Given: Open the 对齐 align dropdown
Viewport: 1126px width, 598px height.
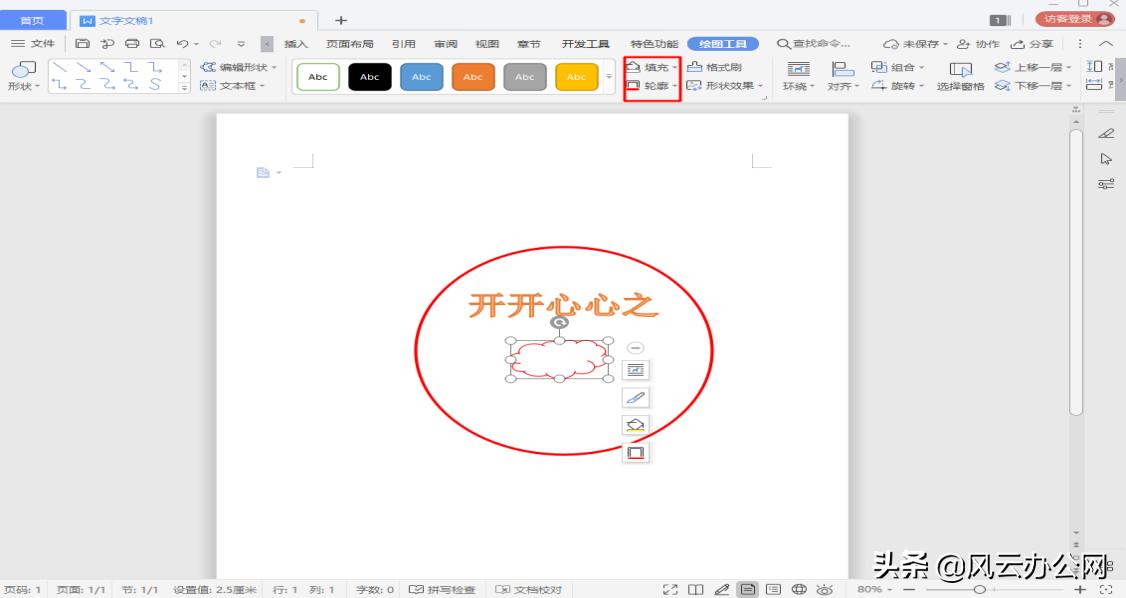Looking at the screenshot, I should (843, 76).
